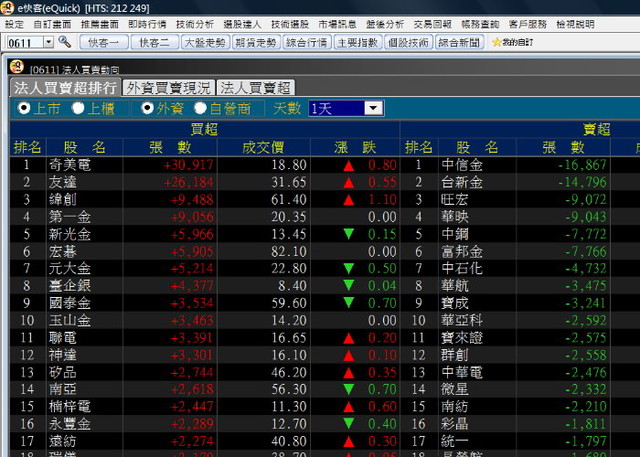Open the 交易回報 menu
640x457 pixels.
coord(433,24)
